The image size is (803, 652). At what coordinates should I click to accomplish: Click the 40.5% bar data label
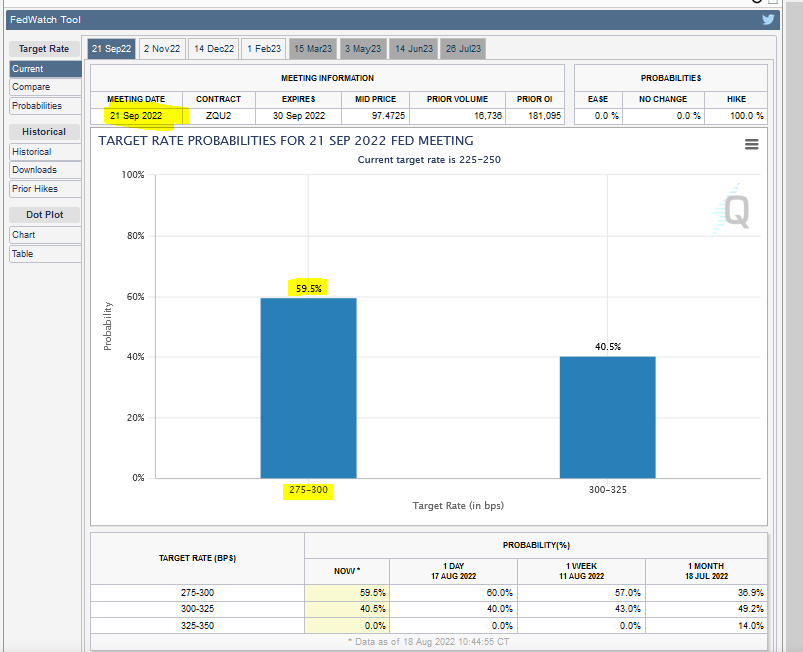(607, 347)
